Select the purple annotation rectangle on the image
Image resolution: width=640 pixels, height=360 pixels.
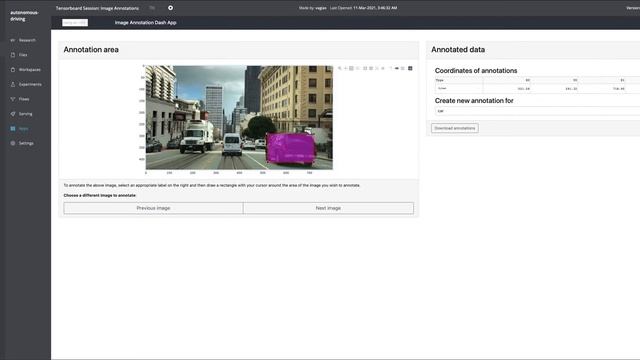pyautogui.click(x=291, y=149)
